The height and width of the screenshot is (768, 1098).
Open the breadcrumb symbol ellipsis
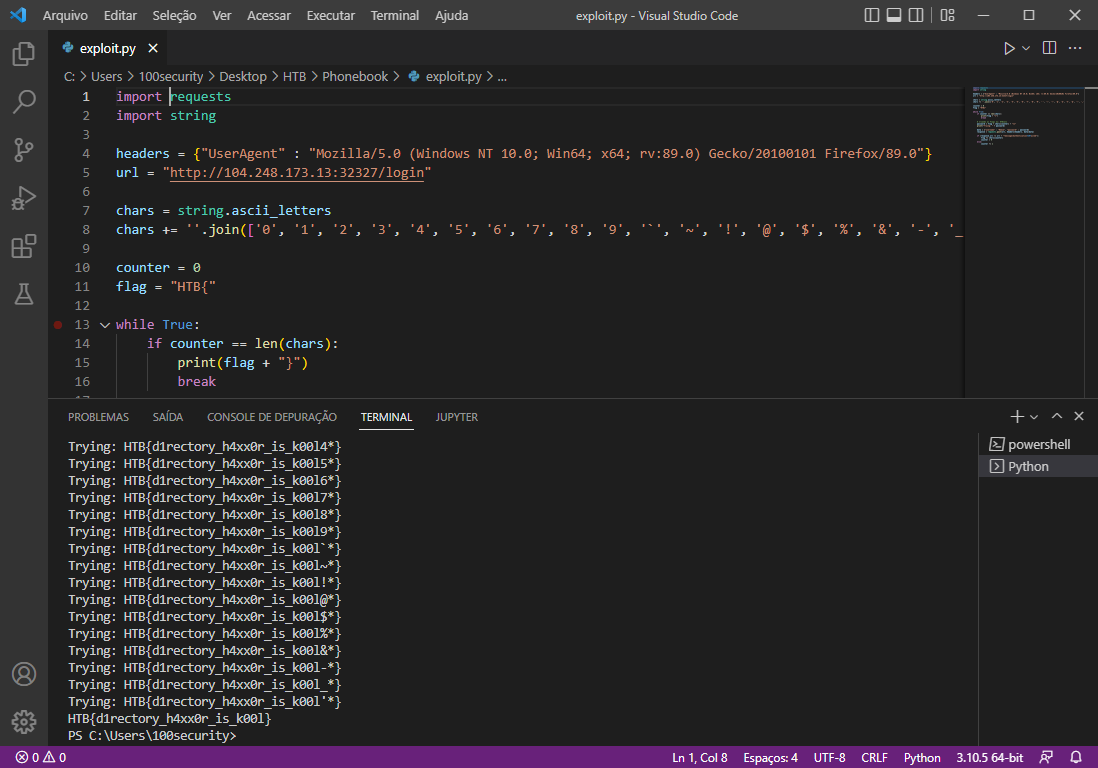click(x=502, y=76)
